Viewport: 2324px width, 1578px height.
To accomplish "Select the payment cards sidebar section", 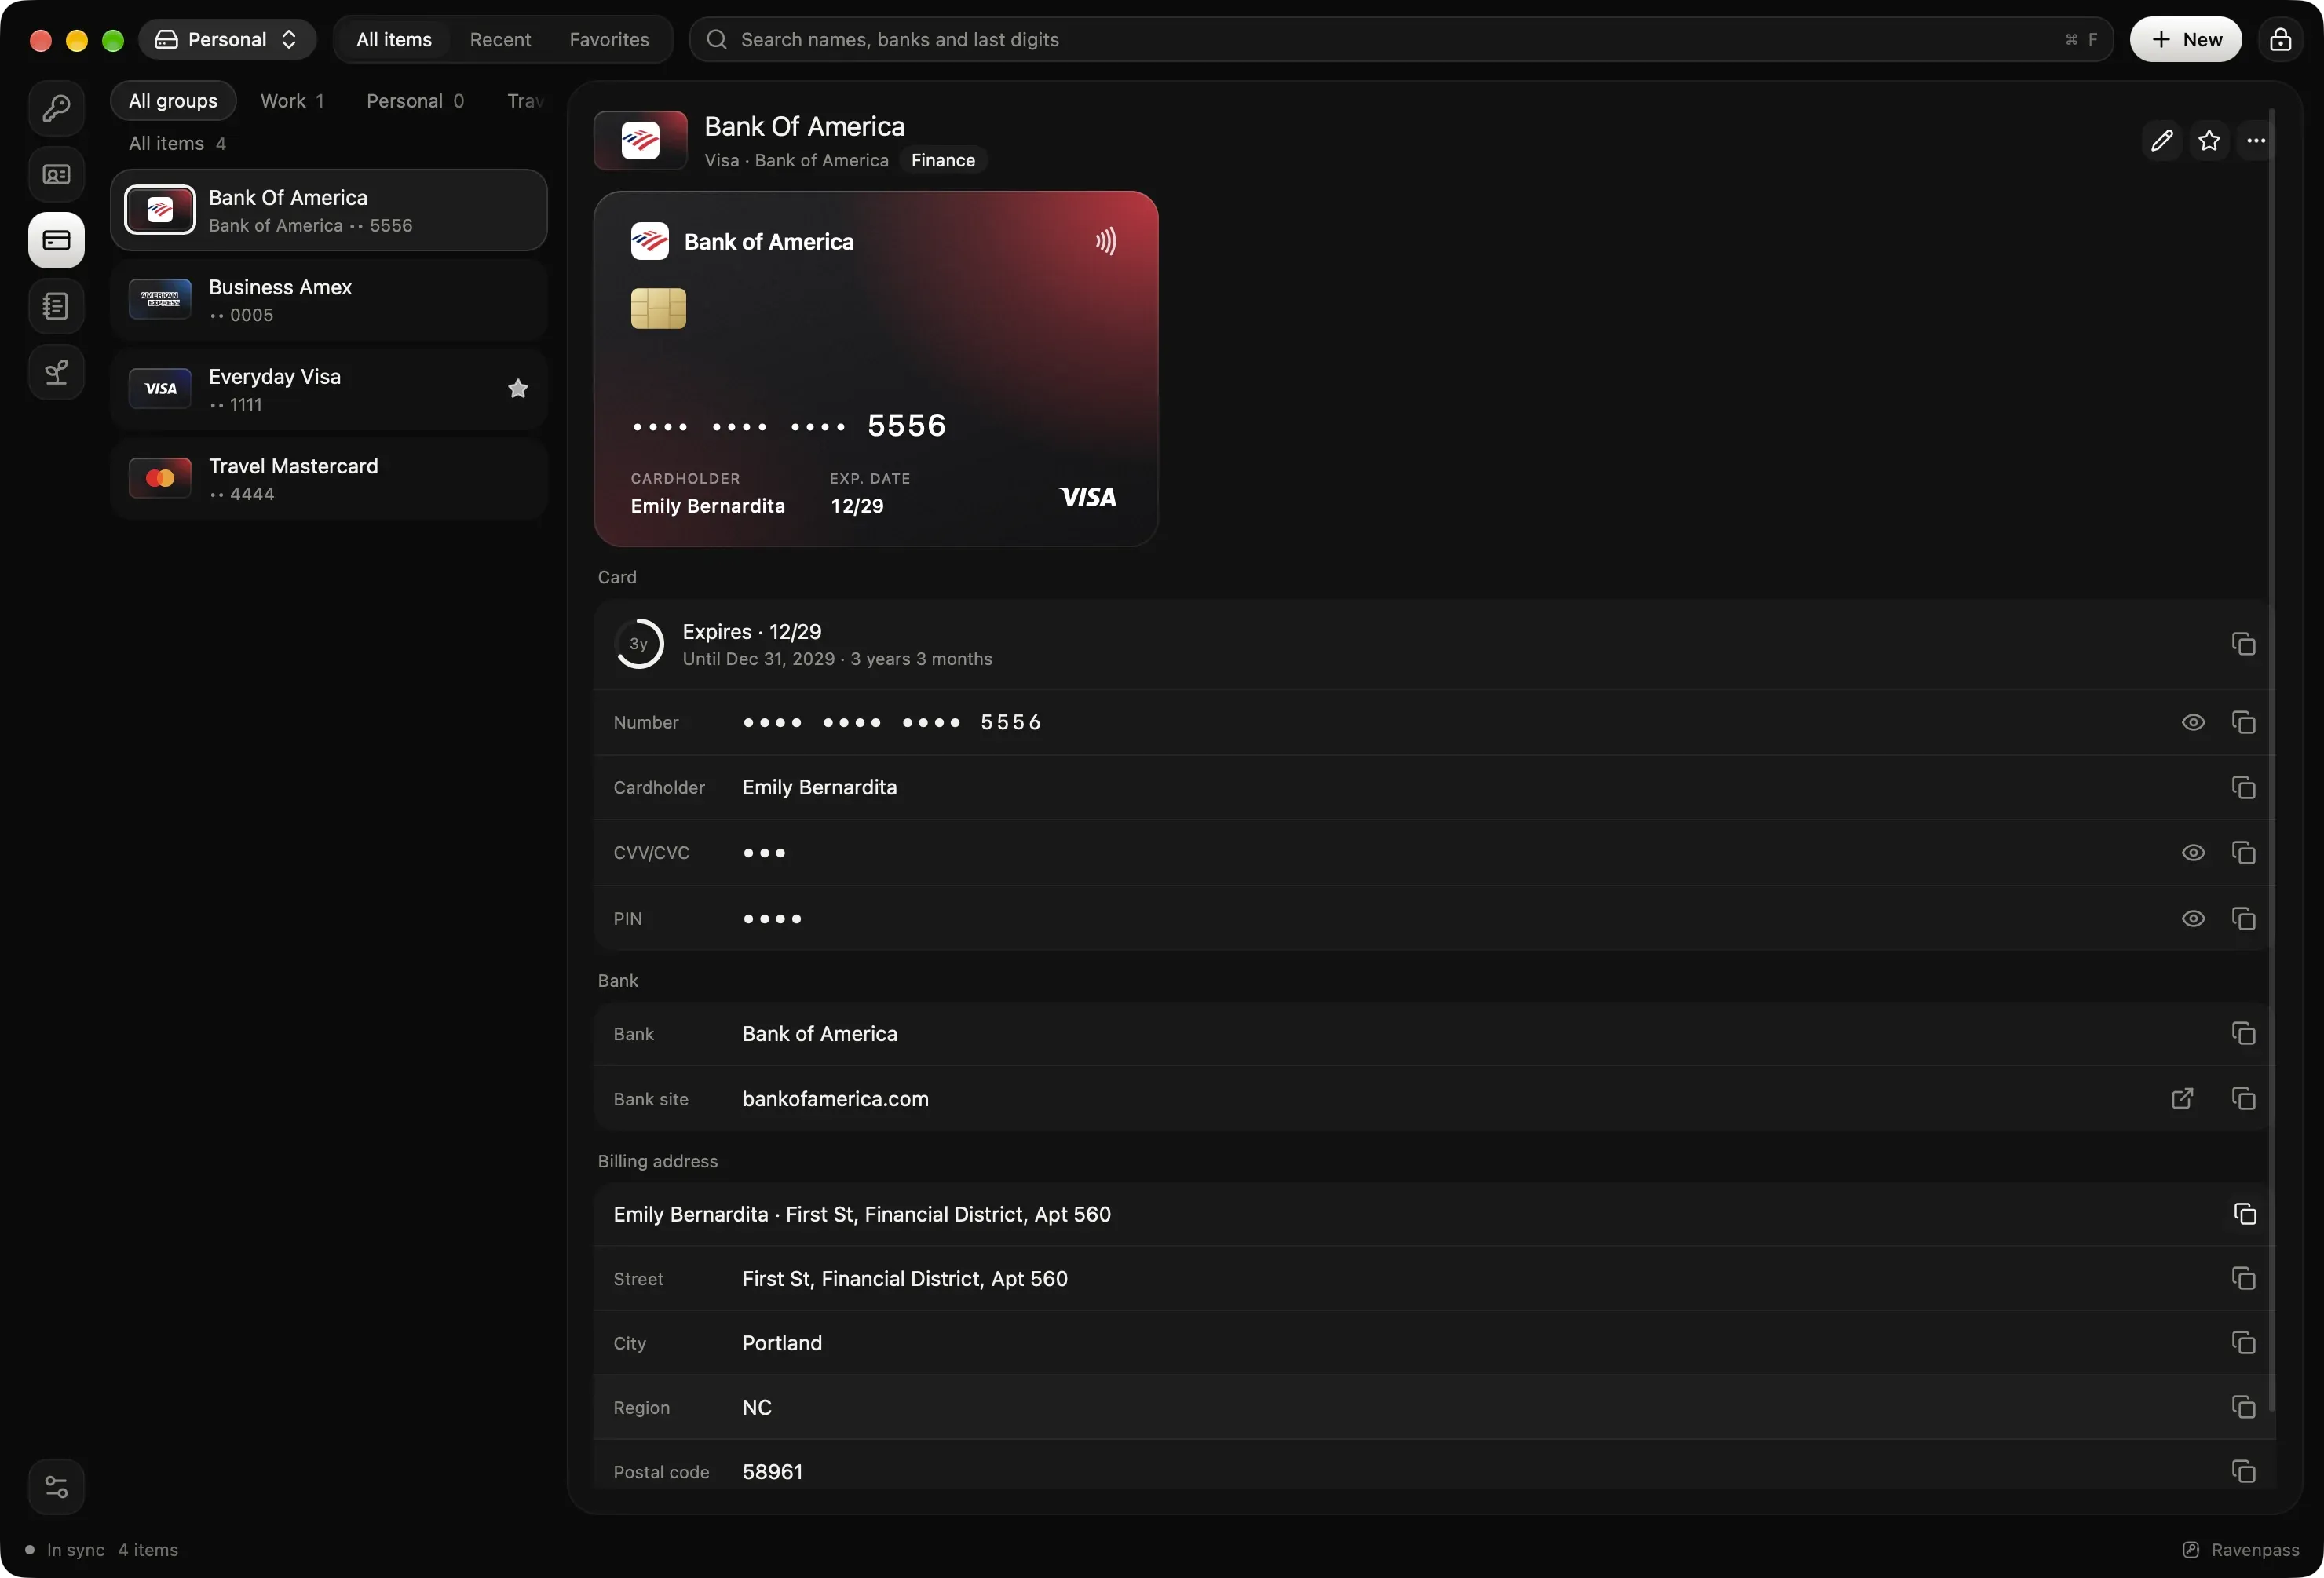I will pos(56,240).
